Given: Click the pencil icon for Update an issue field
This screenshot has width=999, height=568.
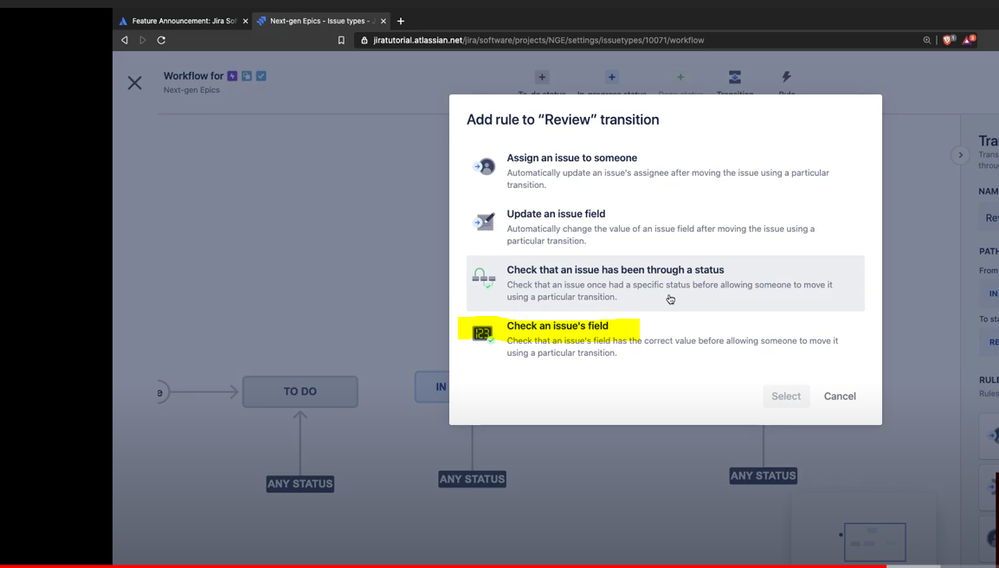Looking at the screenshot, I should pos(484,222).
